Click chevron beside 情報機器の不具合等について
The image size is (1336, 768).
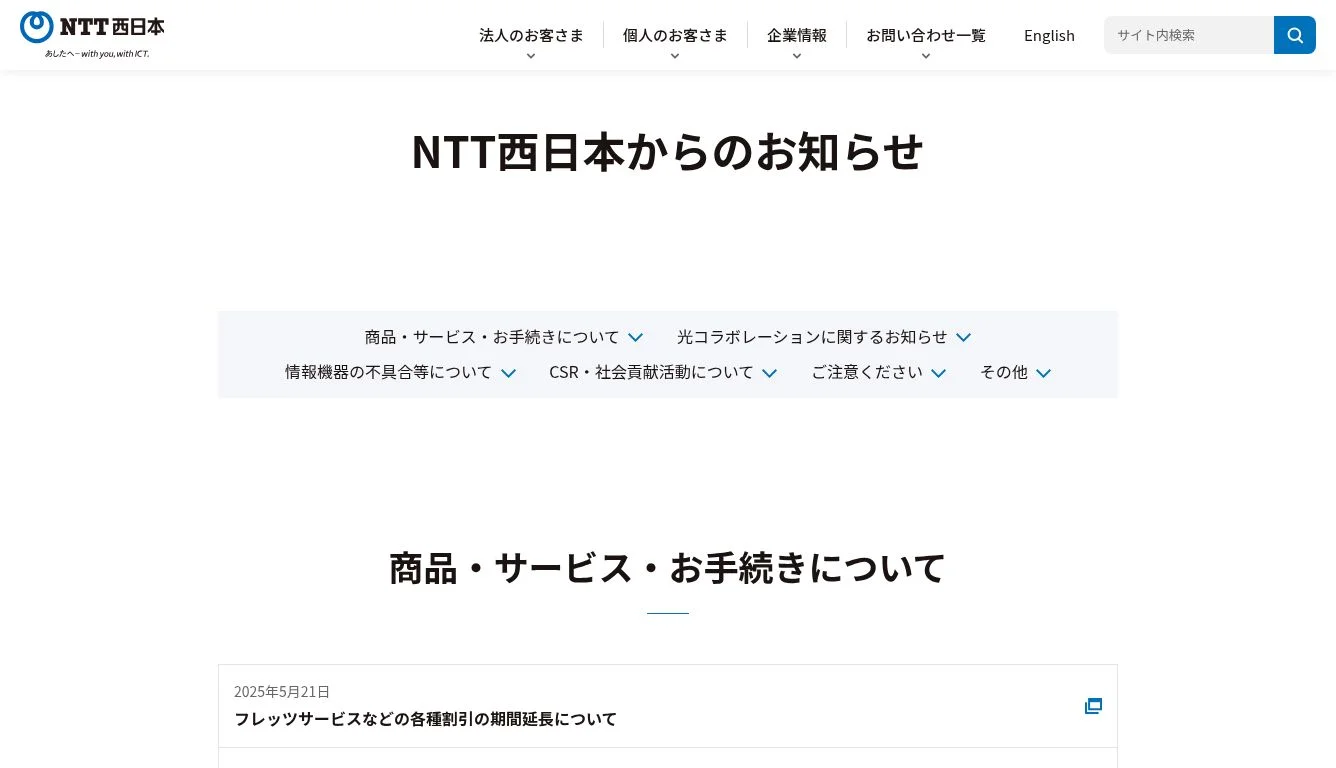coord(508,373)
